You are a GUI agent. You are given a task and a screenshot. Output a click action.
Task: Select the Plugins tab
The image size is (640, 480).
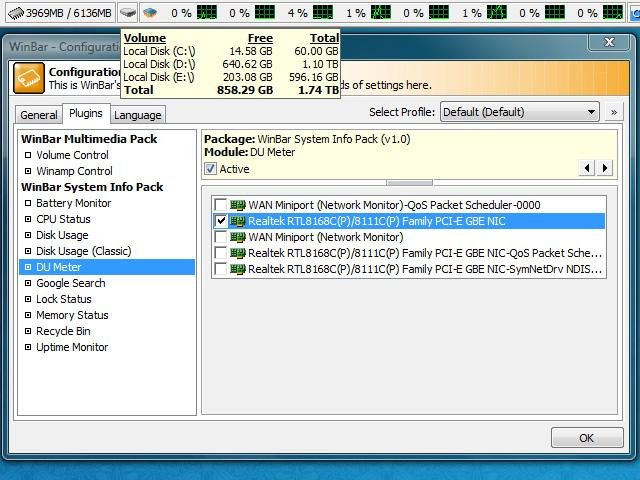coord(86,113)
